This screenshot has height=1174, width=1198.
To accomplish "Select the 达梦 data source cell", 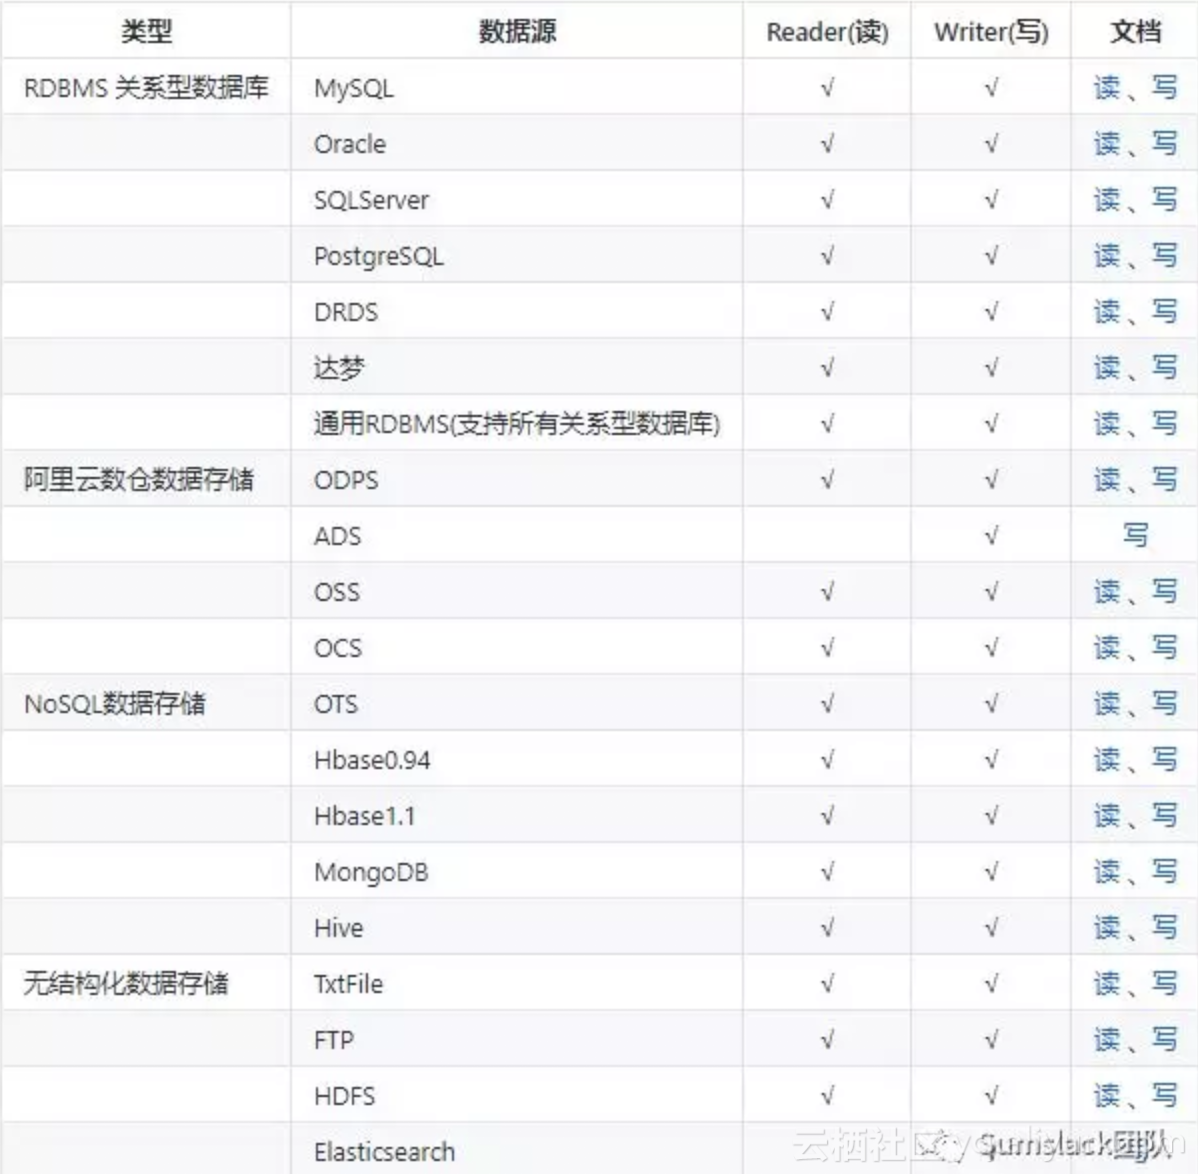I will tap(517, 368).
